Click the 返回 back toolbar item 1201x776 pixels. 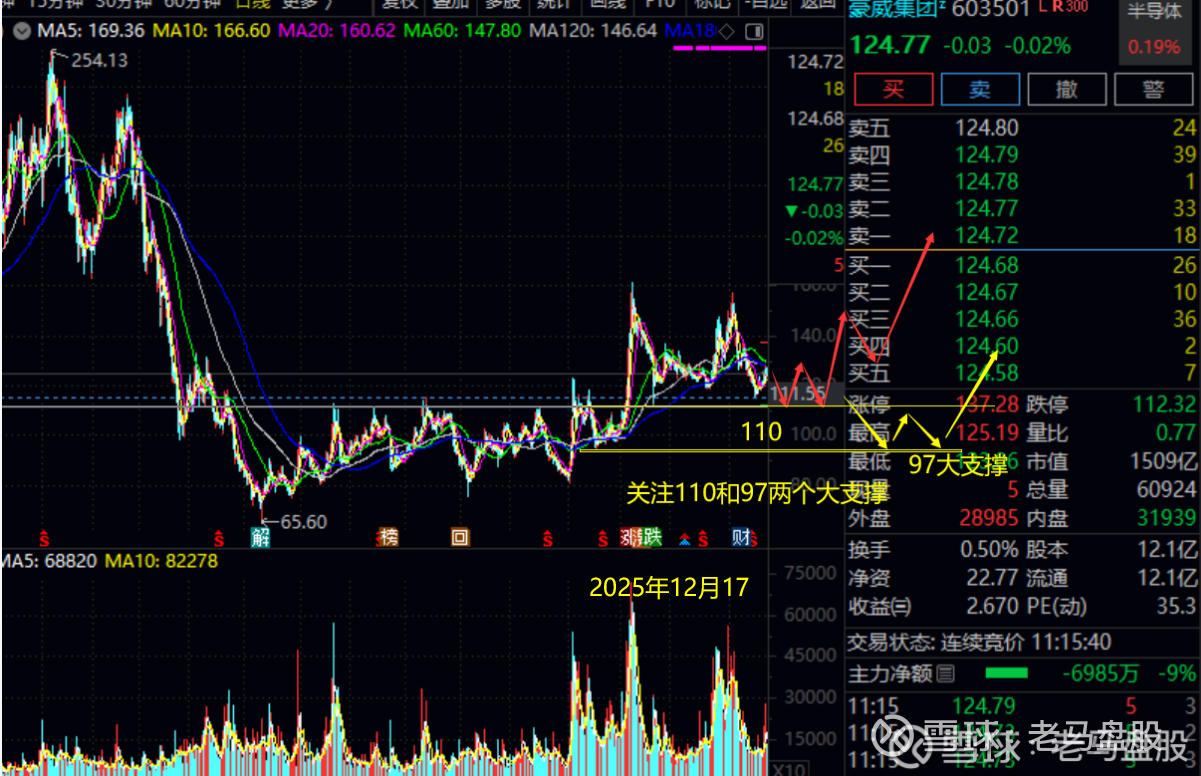click(818, 3)
